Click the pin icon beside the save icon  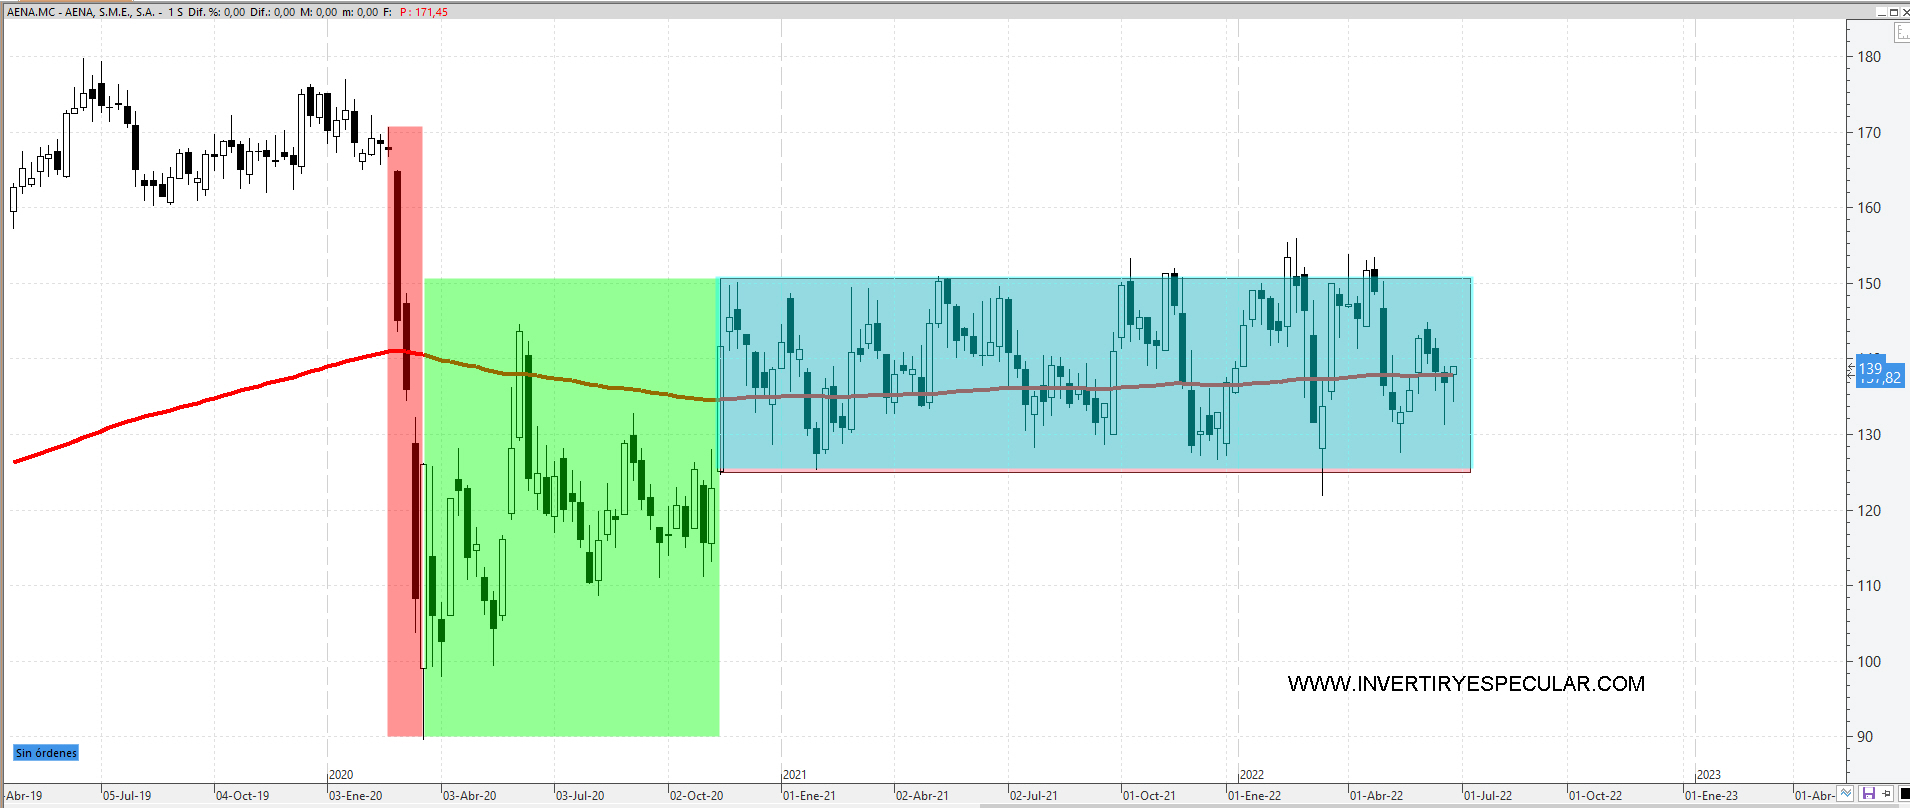pos(1888,794)
